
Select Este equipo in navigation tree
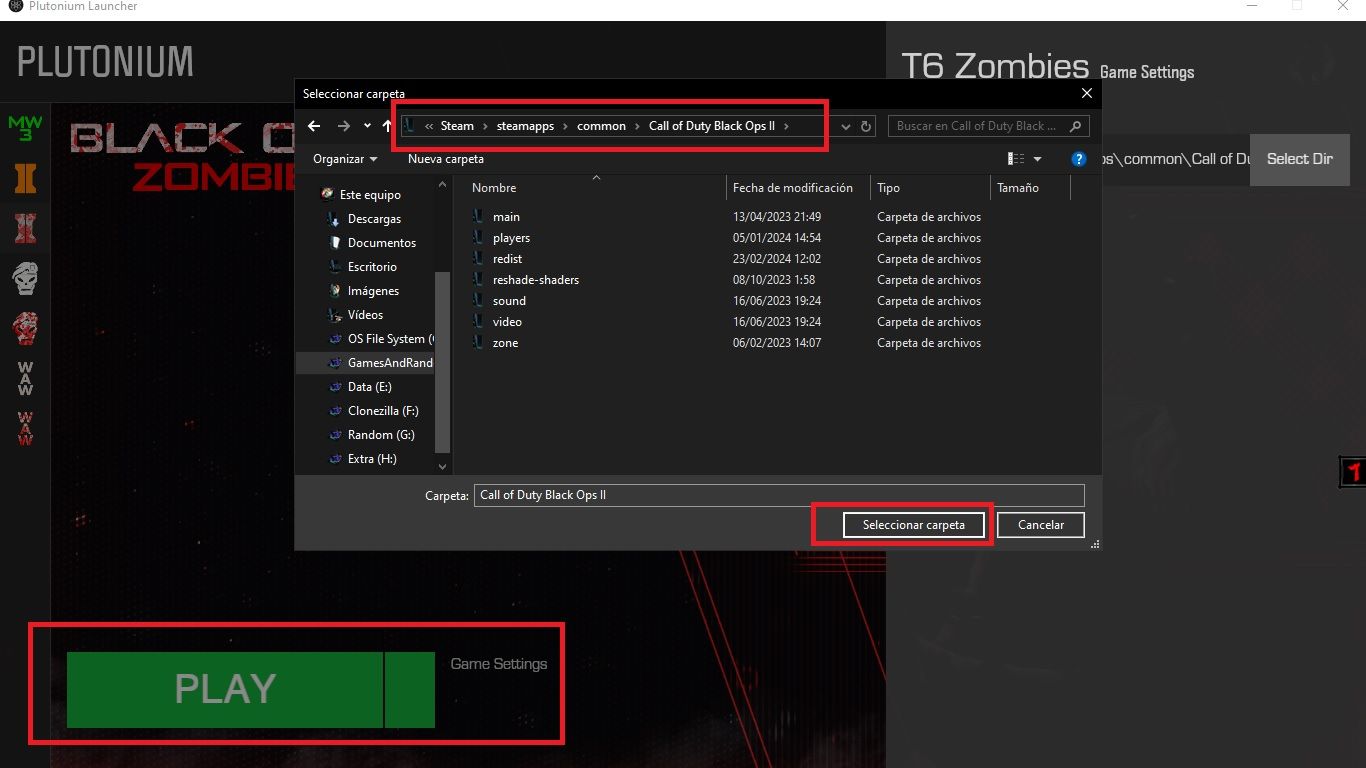[x=370, y=195]
